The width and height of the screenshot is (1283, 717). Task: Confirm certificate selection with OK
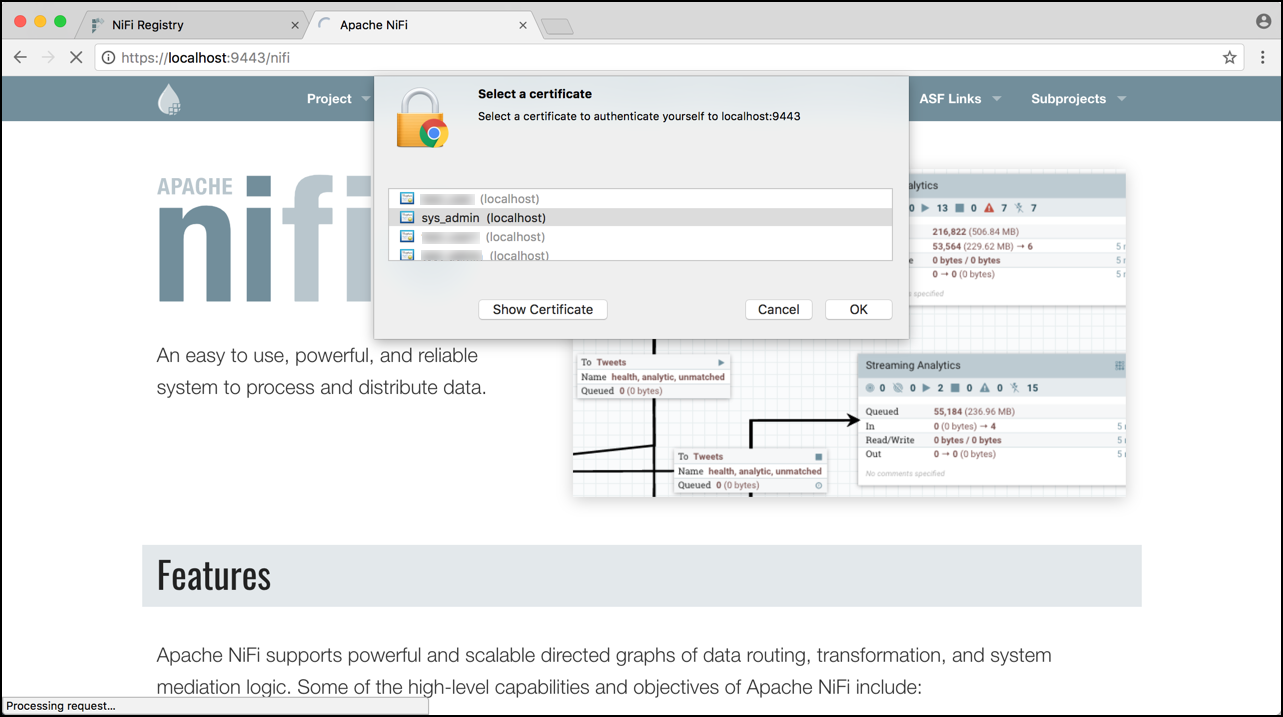click(x=858, y=309)
